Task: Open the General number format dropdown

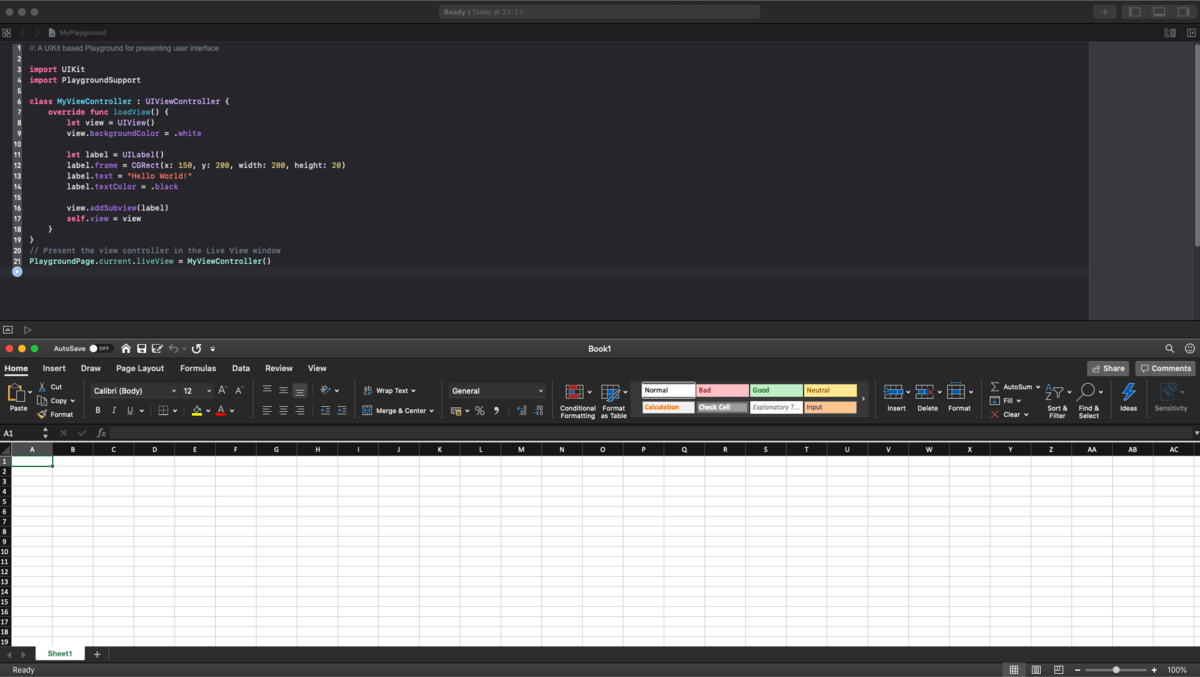Action: (x=497, y=391)
